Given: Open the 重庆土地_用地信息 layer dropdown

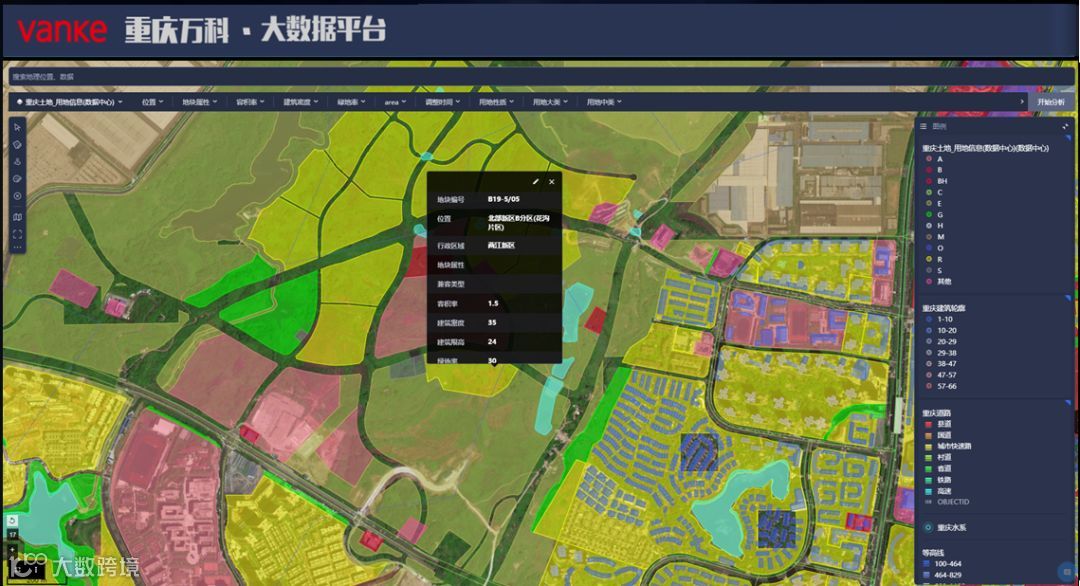Looking at the screenshot, I should pos(70,102).
